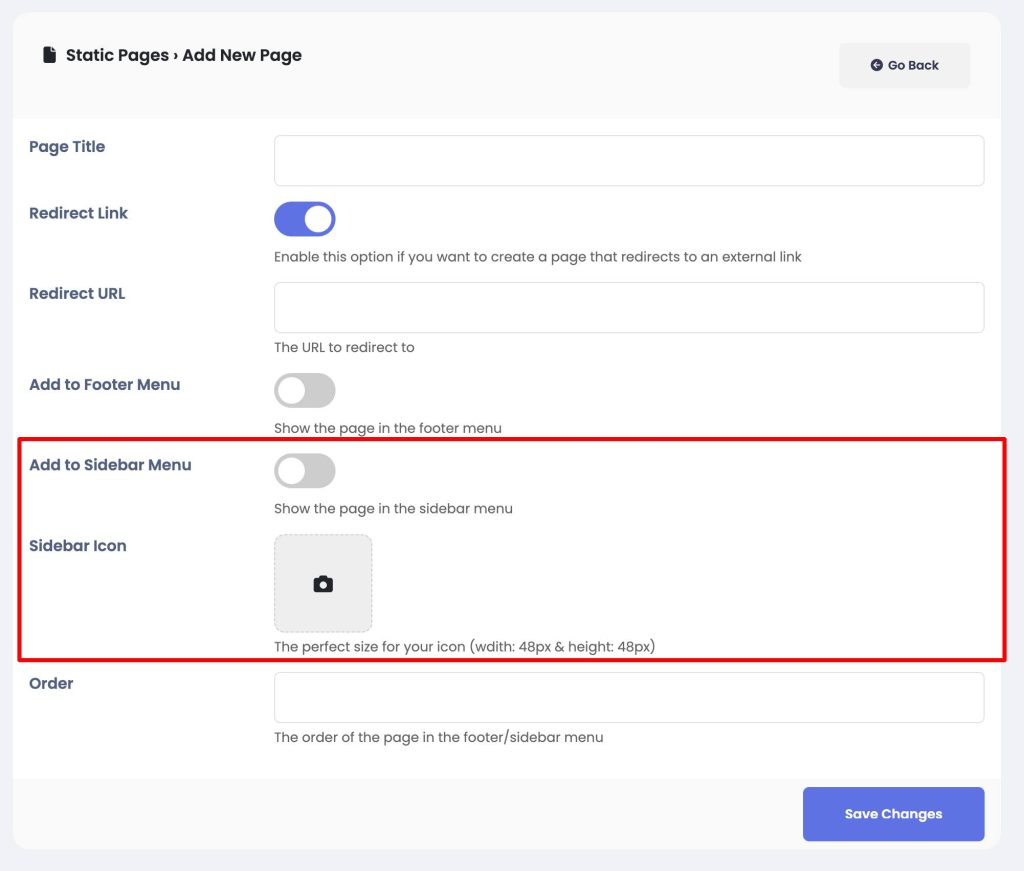Enable the Add to Sidebar Menu toggle

(304, 471)
